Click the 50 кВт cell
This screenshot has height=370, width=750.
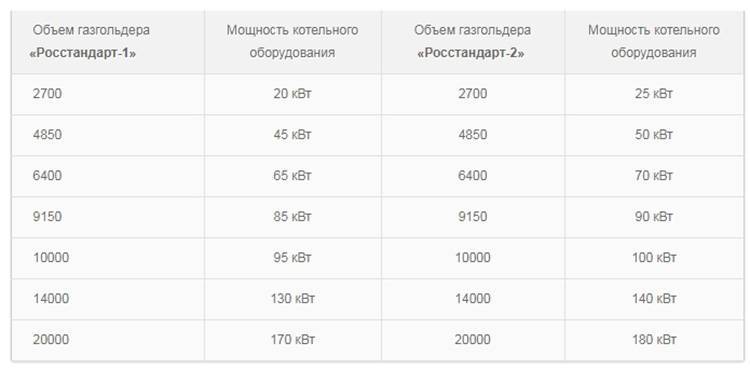pyautogui.click(x=654, y=135)
